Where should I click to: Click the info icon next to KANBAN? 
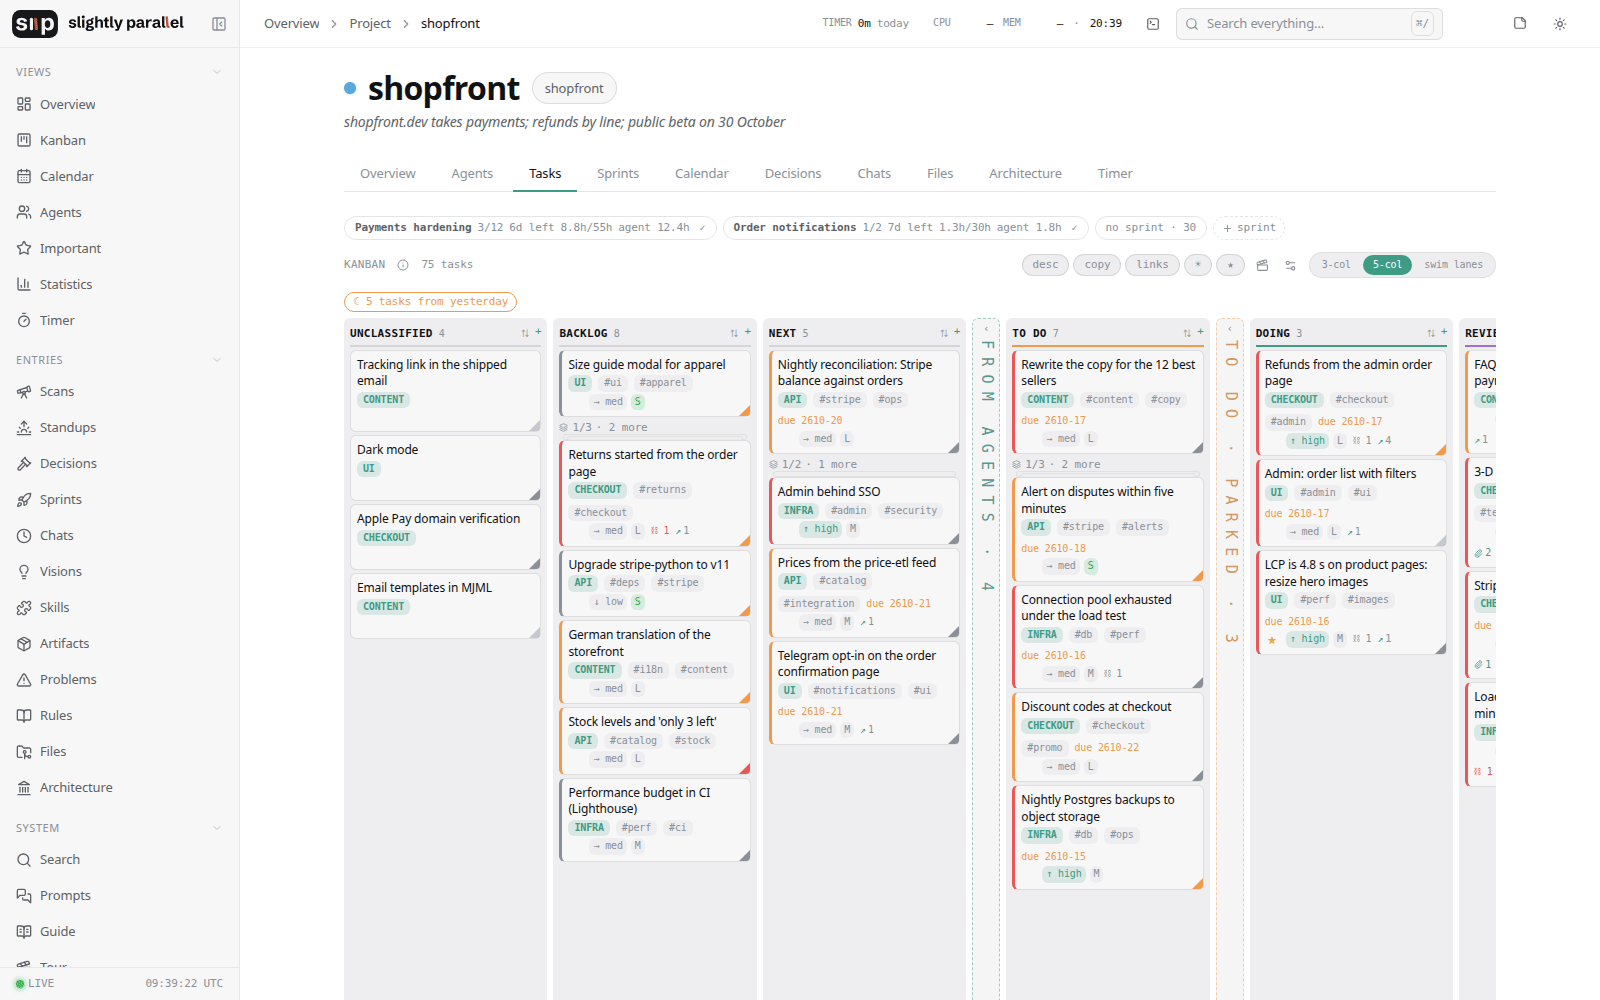click(403, 265)
